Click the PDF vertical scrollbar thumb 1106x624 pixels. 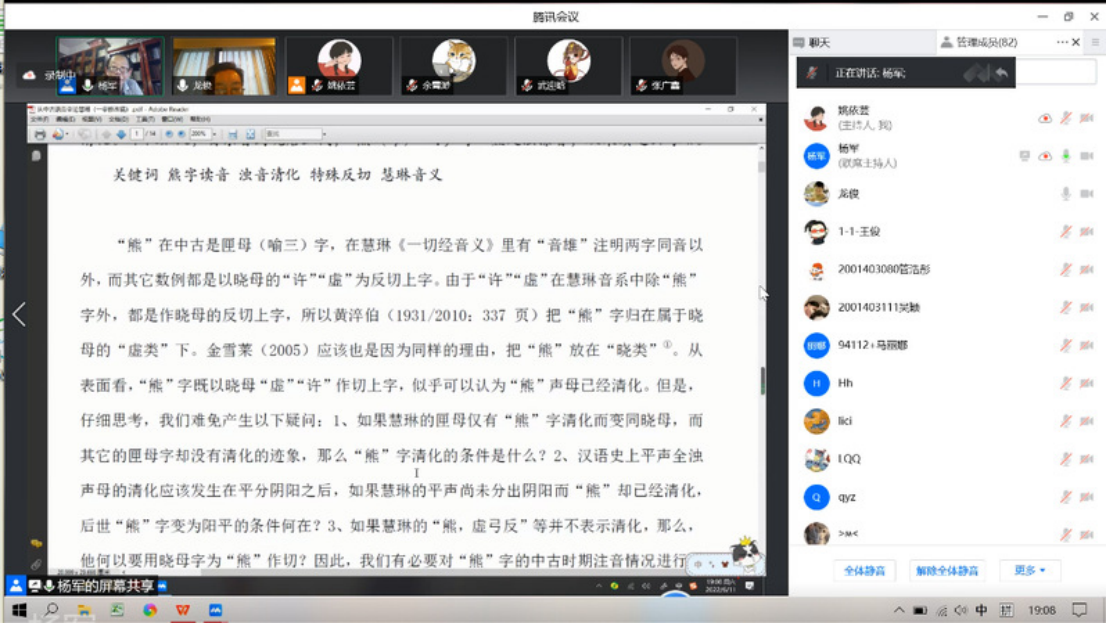761,378
